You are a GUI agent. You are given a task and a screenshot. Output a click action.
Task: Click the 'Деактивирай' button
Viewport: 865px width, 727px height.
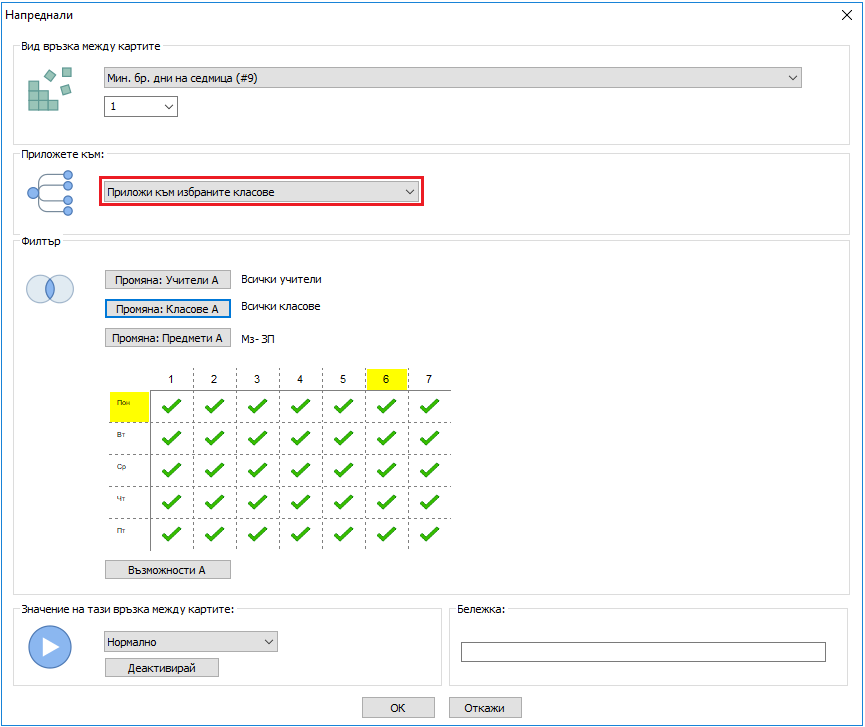(161, 668)
